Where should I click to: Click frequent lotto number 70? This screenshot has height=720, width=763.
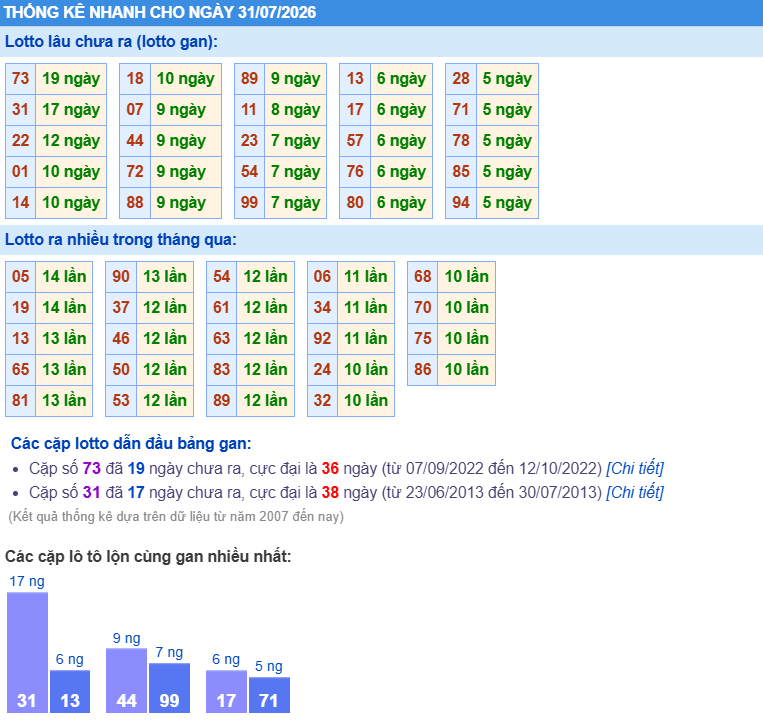click(423, 307)
